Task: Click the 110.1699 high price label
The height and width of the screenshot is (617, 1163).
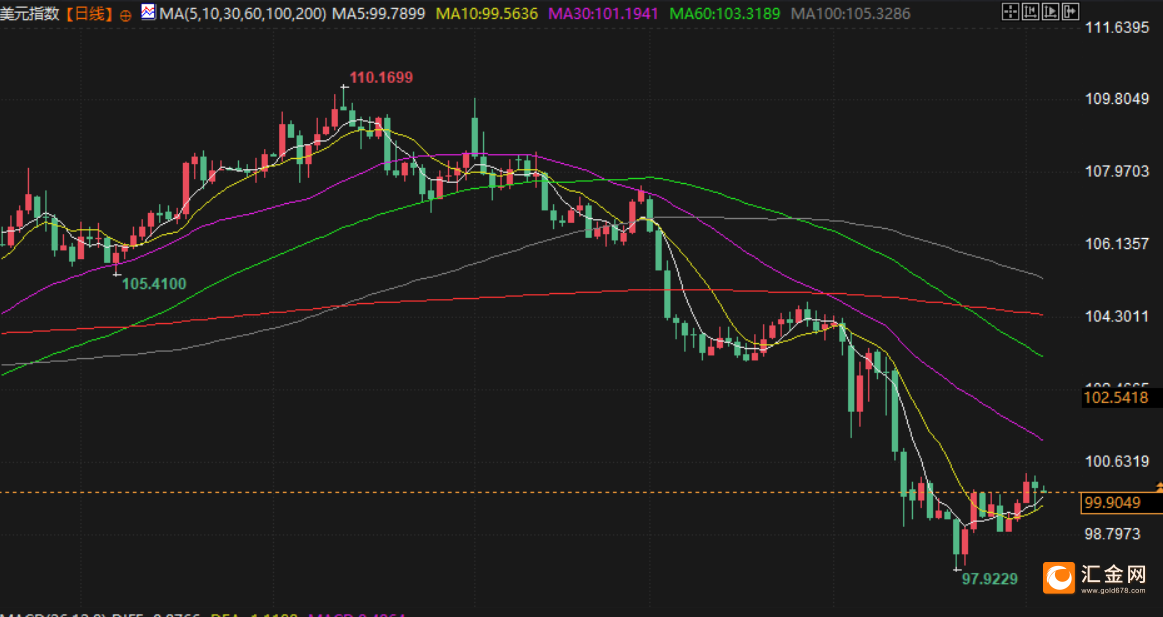Action: (x=381, y=77)
